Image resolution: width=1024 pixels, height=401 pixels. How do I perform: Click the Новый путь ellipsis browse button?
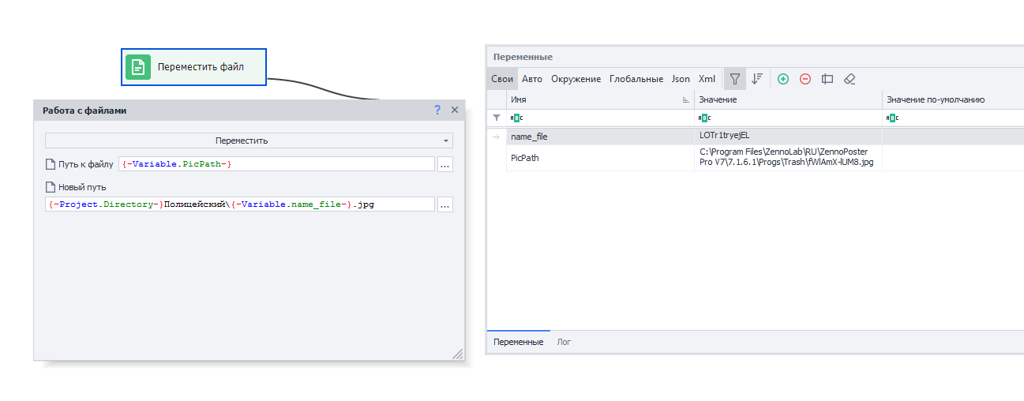pyautogui.click(x=445, y=204)
